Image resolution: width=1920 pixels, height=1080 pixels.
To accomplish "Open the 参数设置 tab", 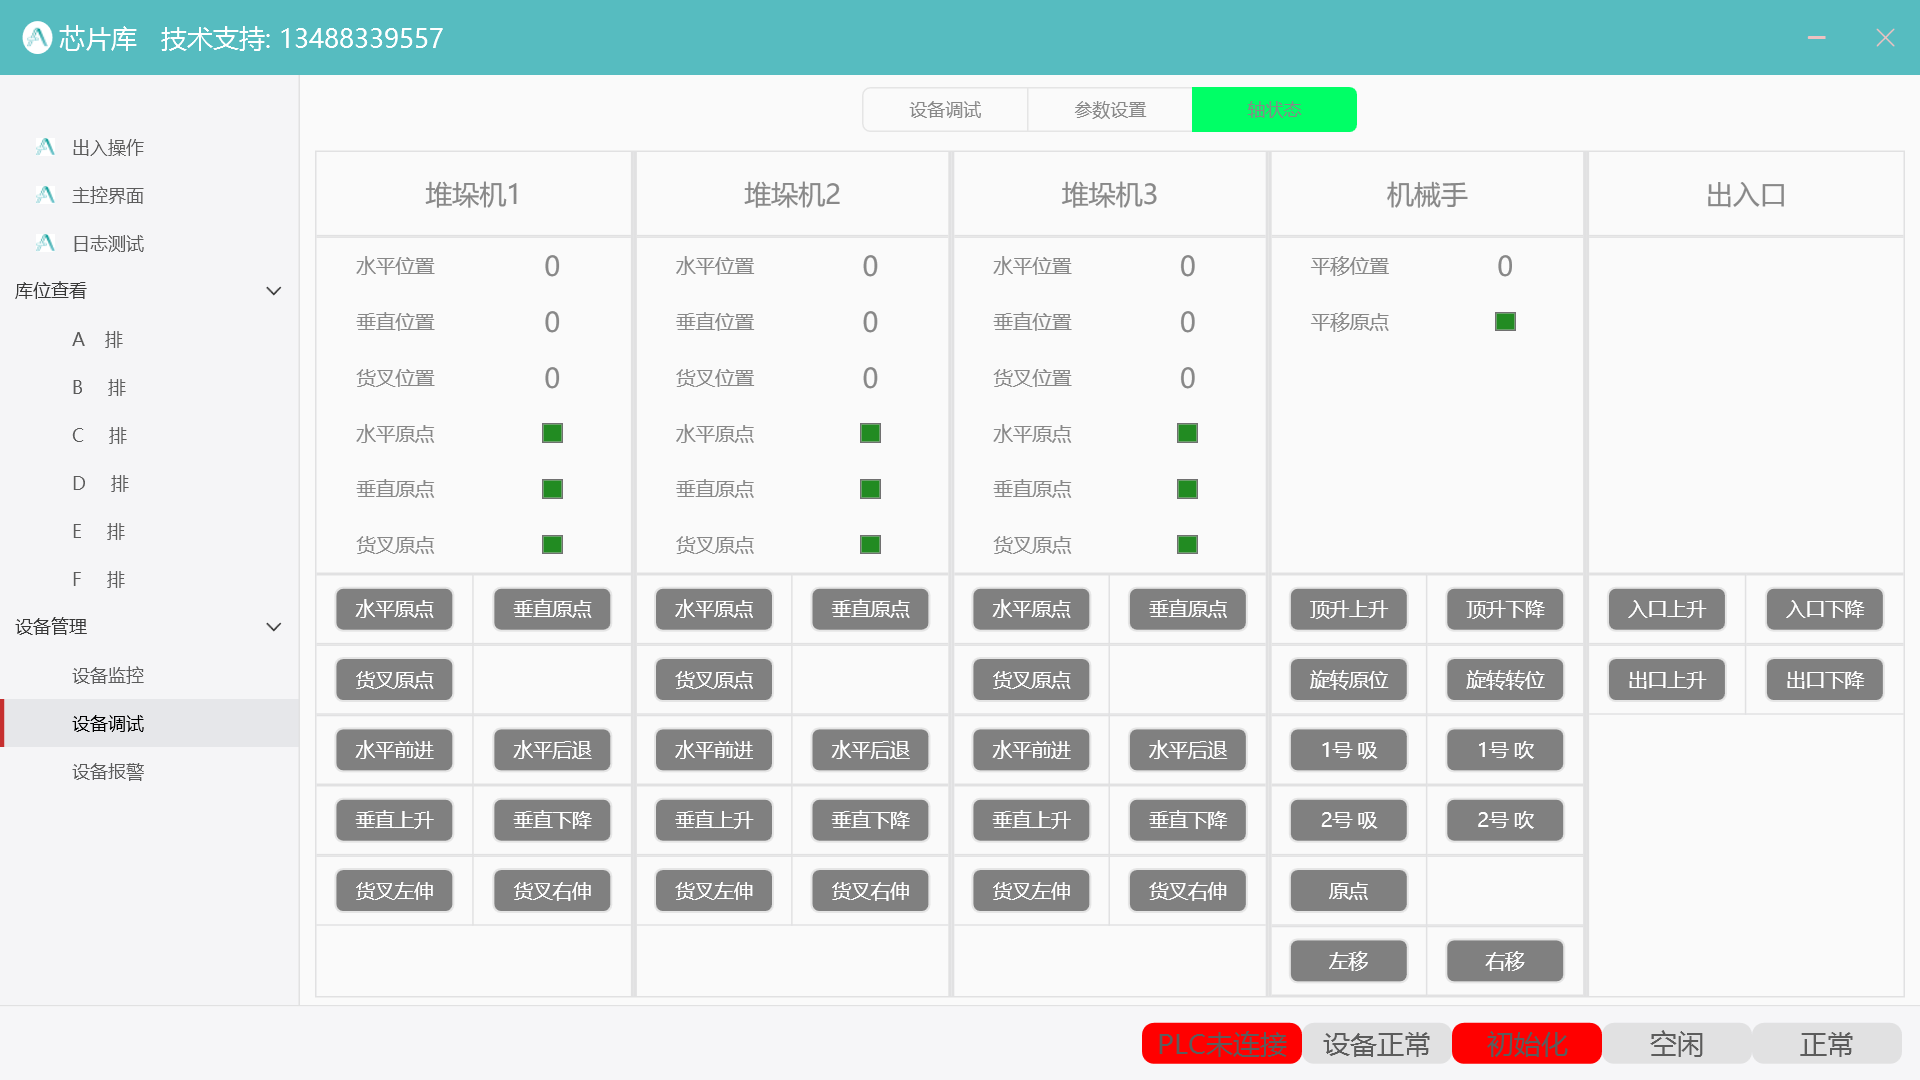I will click(1109, 109).
